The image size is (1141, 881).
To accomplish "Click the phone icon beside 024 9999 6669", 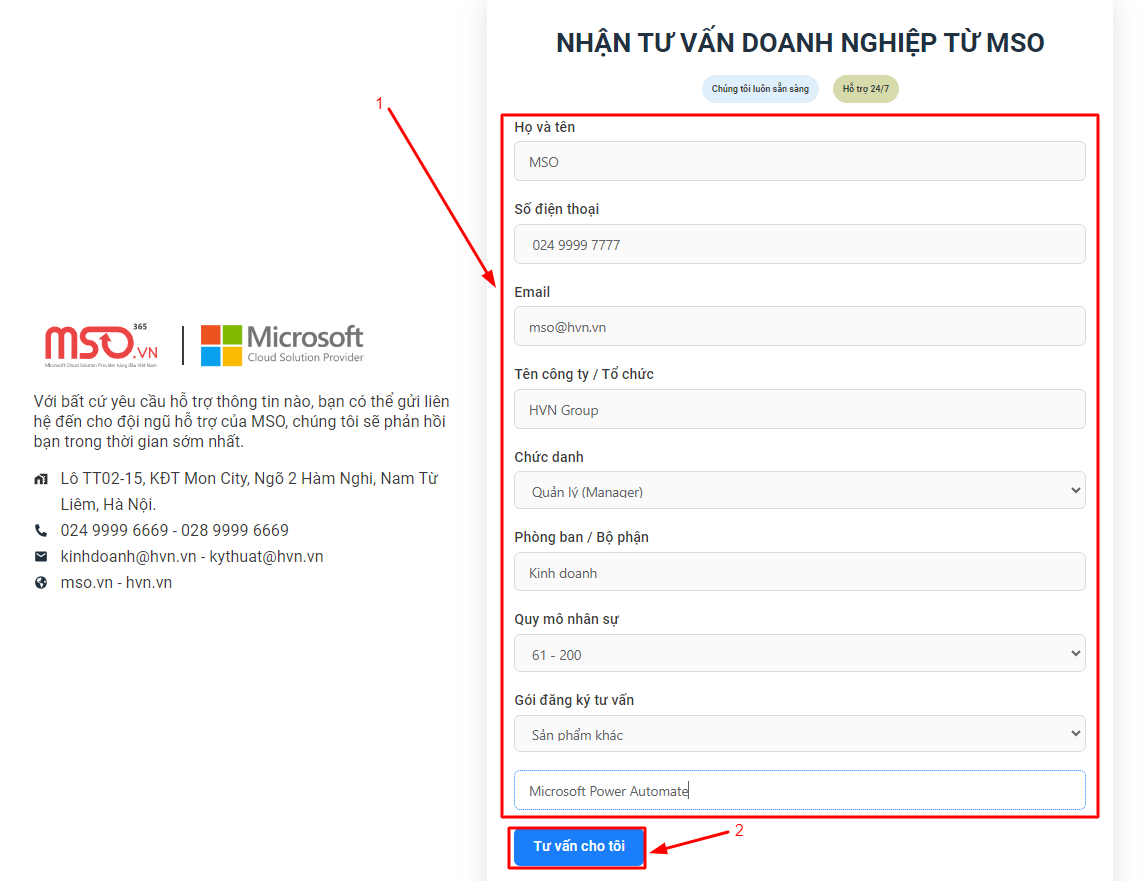I will pos(41,530).
